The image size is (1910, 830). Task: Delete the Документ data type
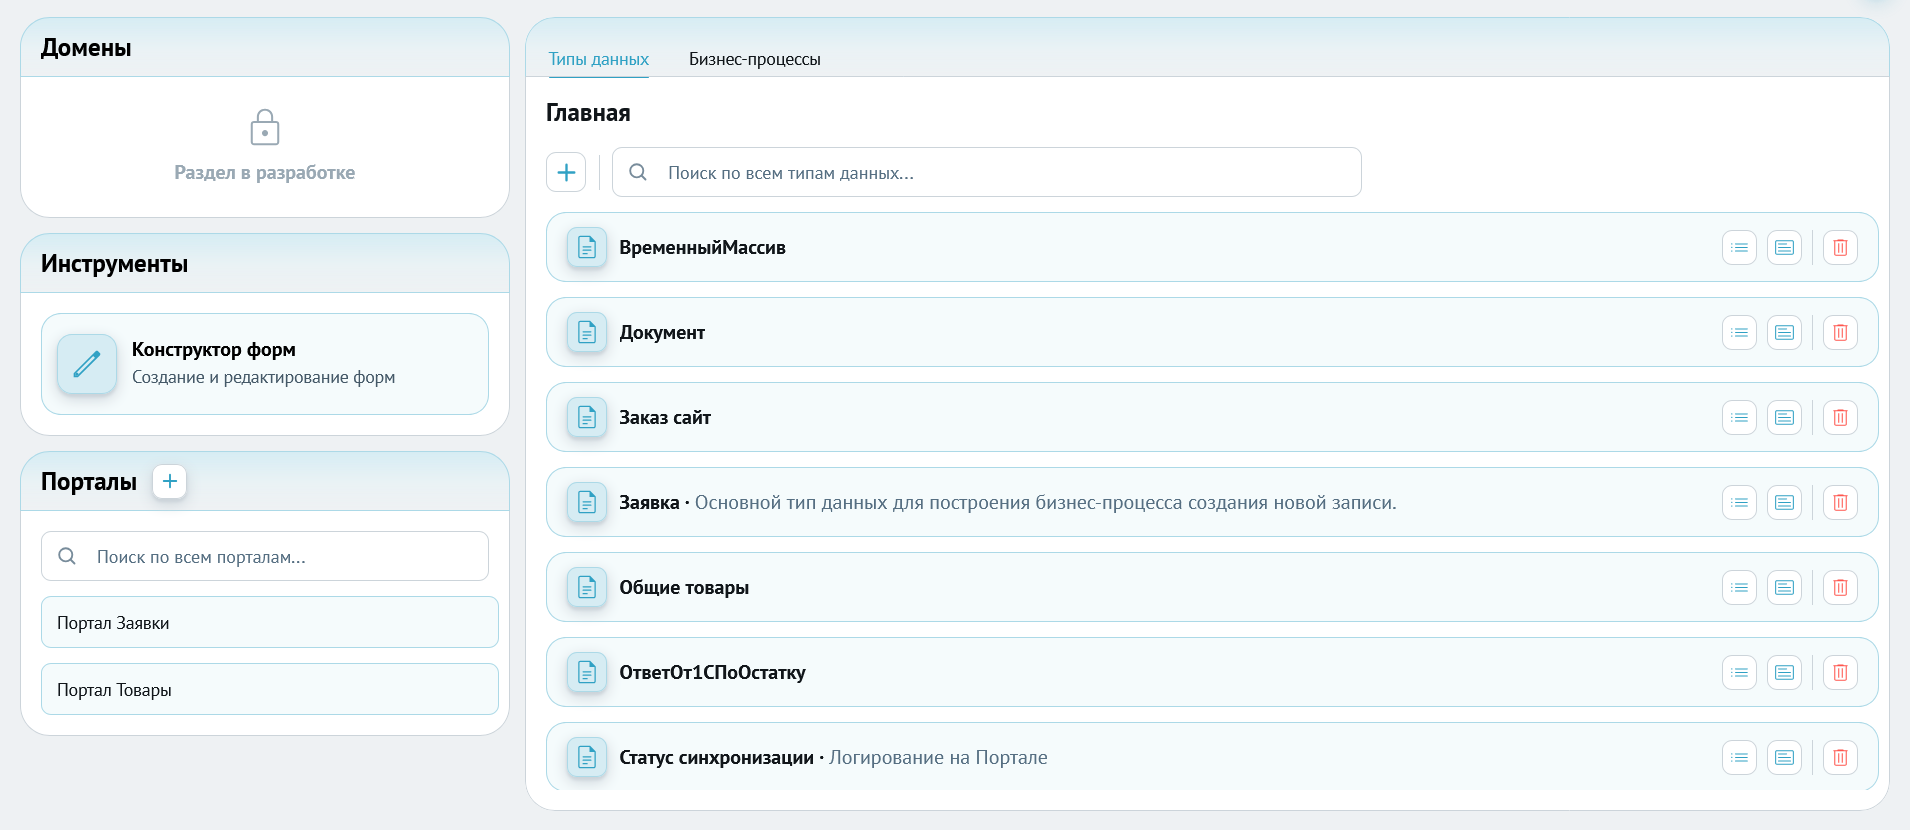pyautogui.click(x=1840, y=332)
